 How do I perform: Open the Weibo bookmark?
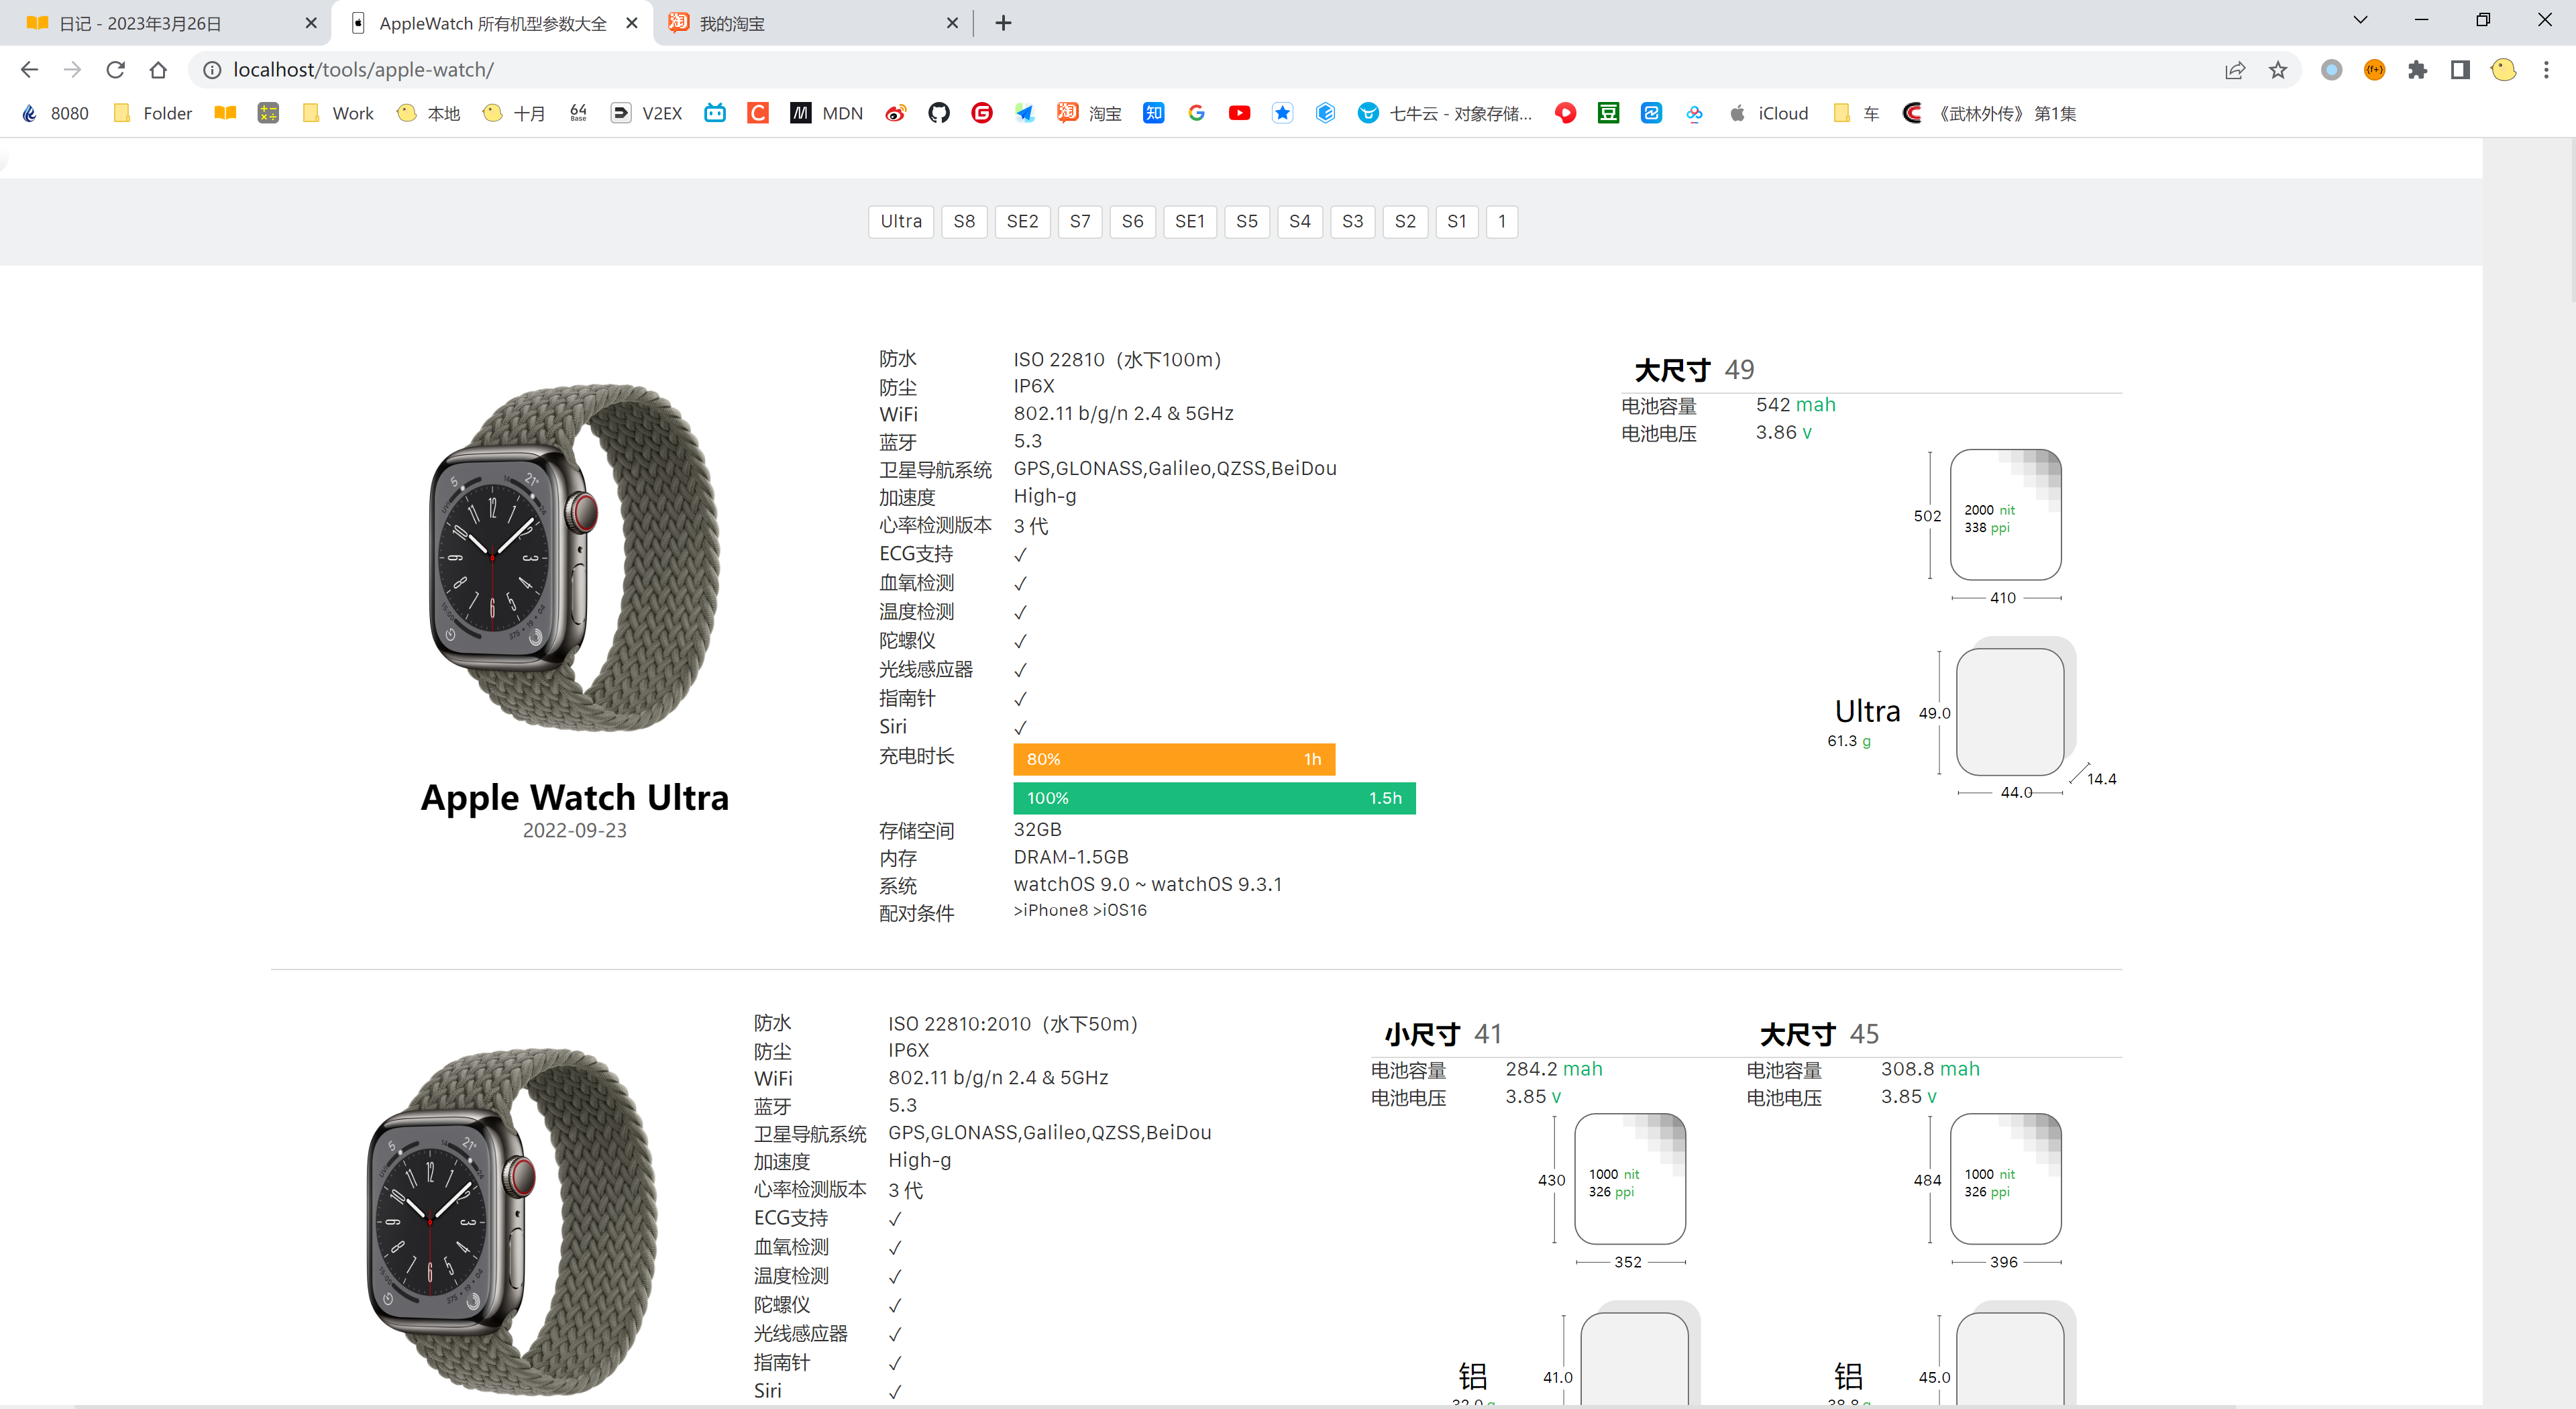coord(896,113)
